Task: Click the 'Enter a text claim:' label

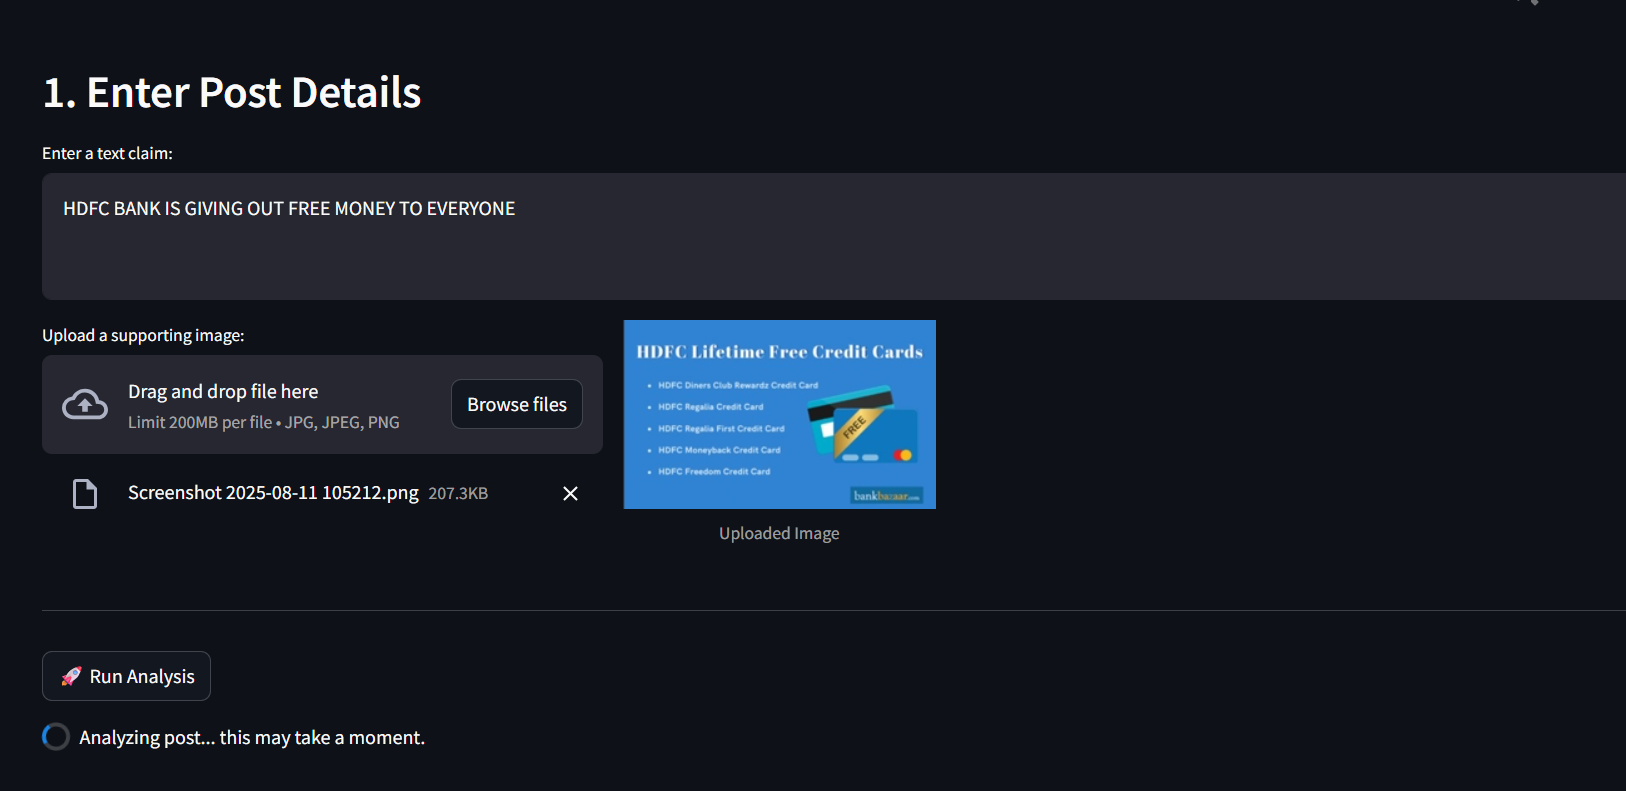Action: point(107,153)
